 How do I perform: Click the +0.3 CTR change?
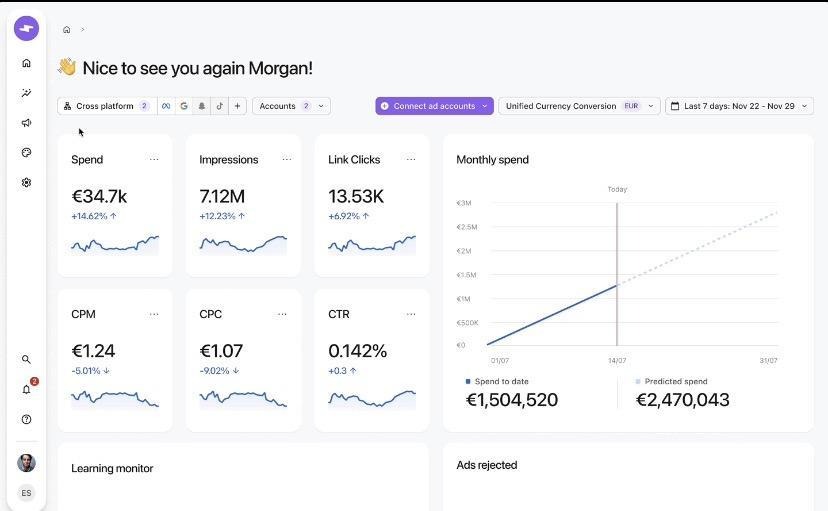[342, 371]
